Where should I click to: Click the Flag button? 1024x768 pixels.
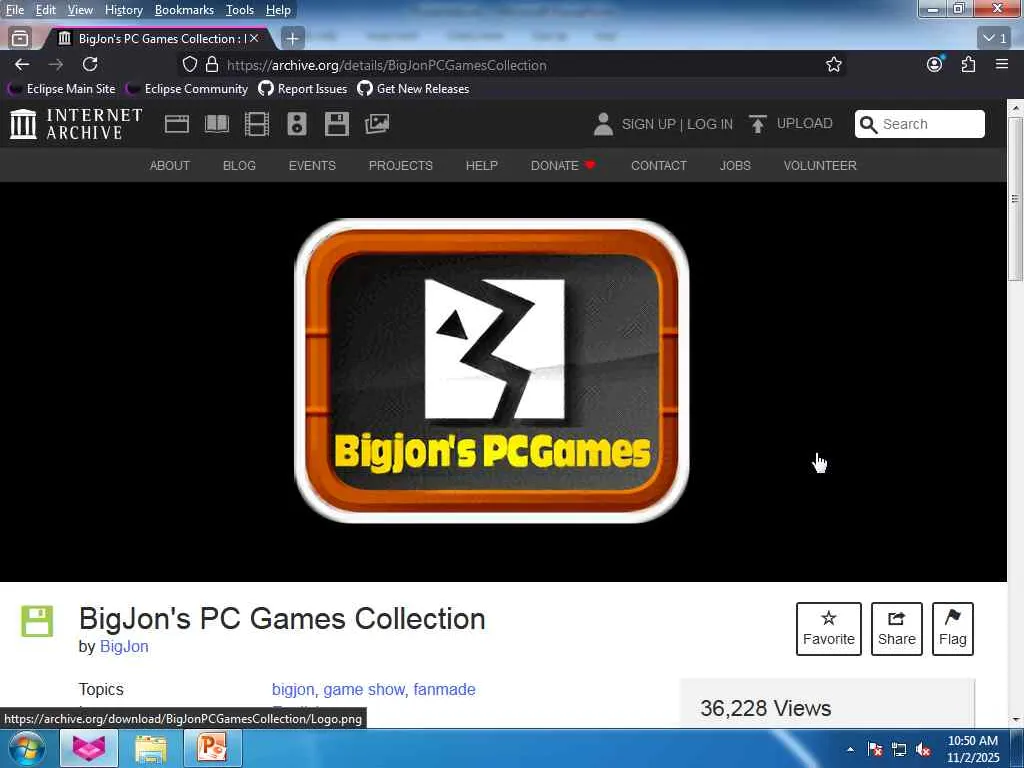click(x=952, y=628)
